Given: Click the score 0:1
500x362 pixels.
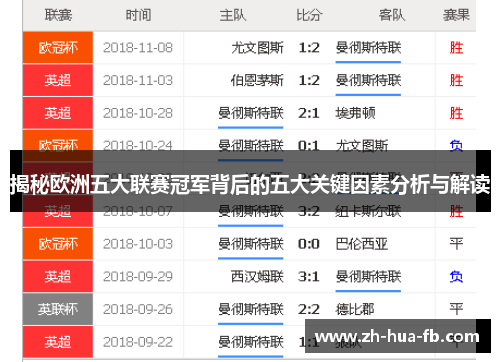Looking at the screenshot, I should coord(309,145).
